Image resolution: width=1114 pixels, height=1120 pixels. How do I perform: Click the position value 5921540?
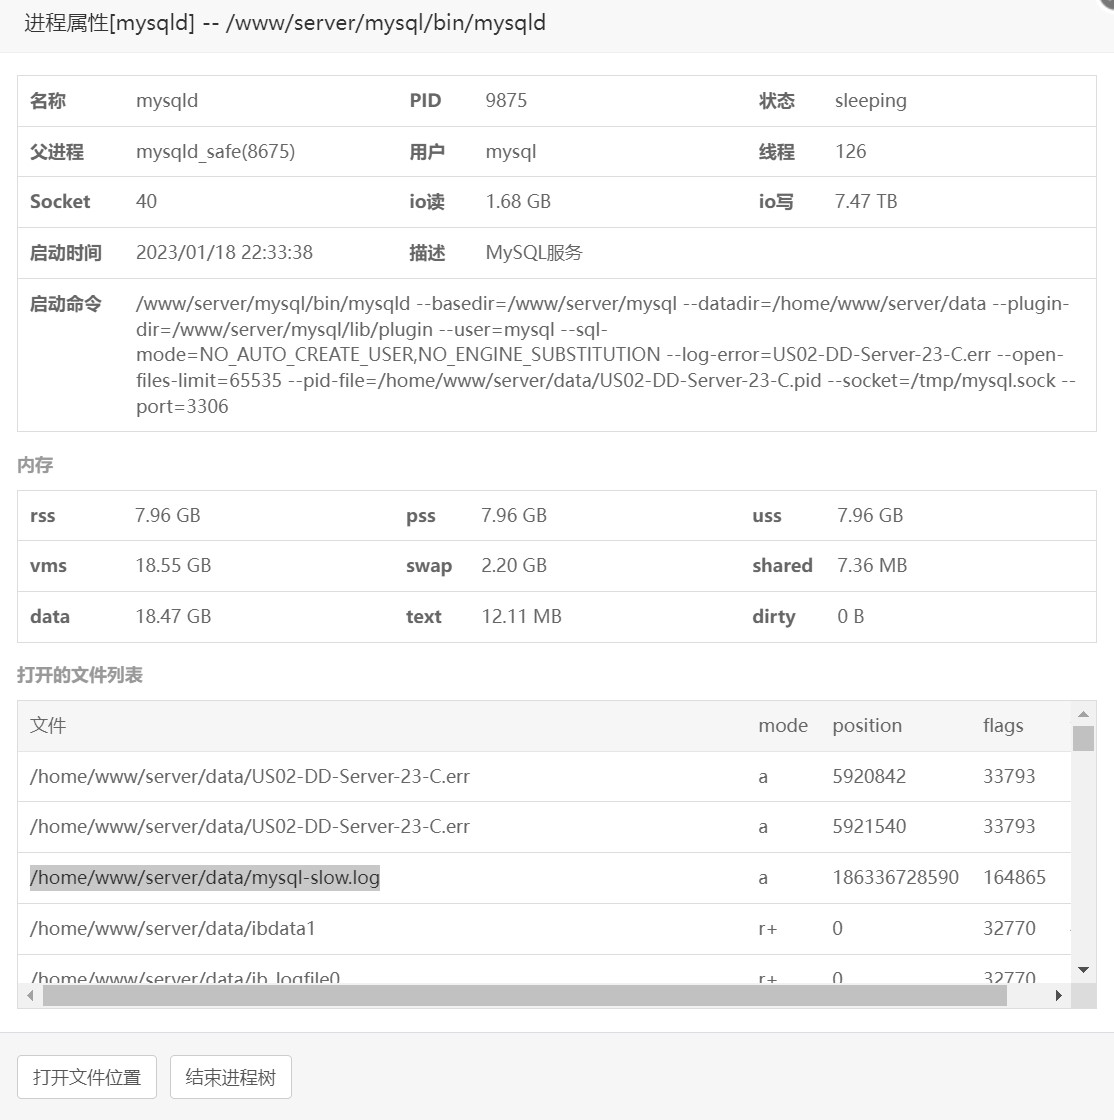[869, 826]
